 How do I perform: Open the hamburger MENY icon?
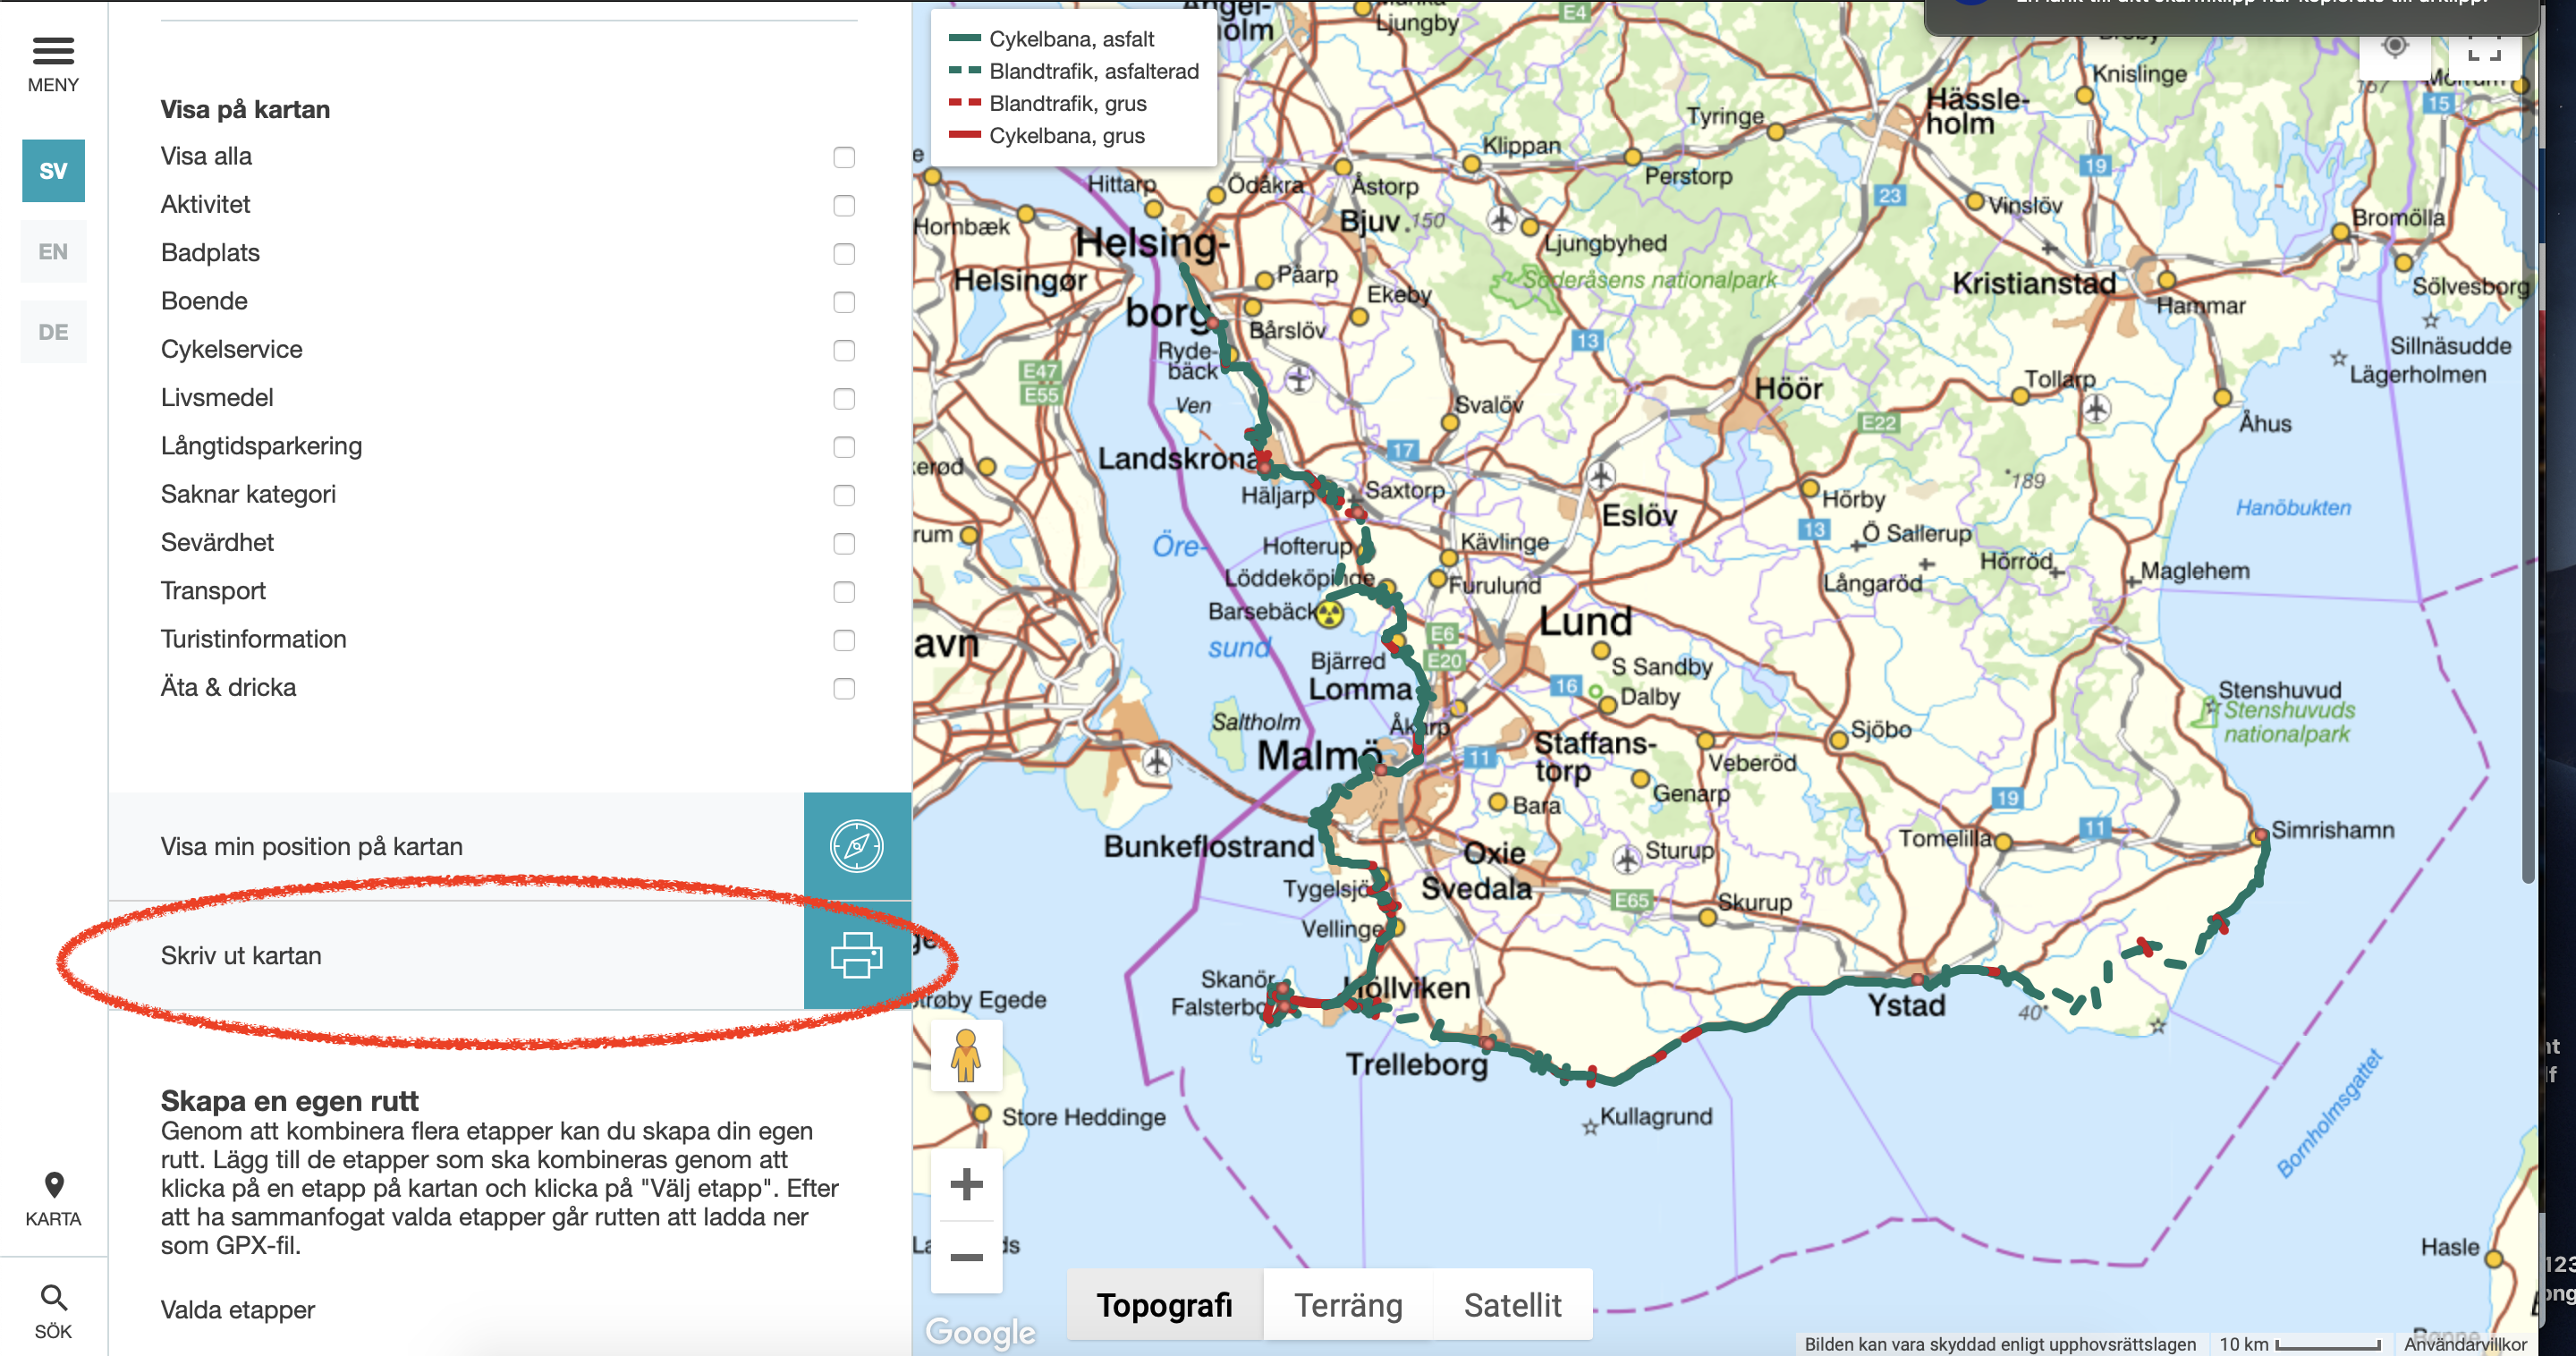point(53,51)
